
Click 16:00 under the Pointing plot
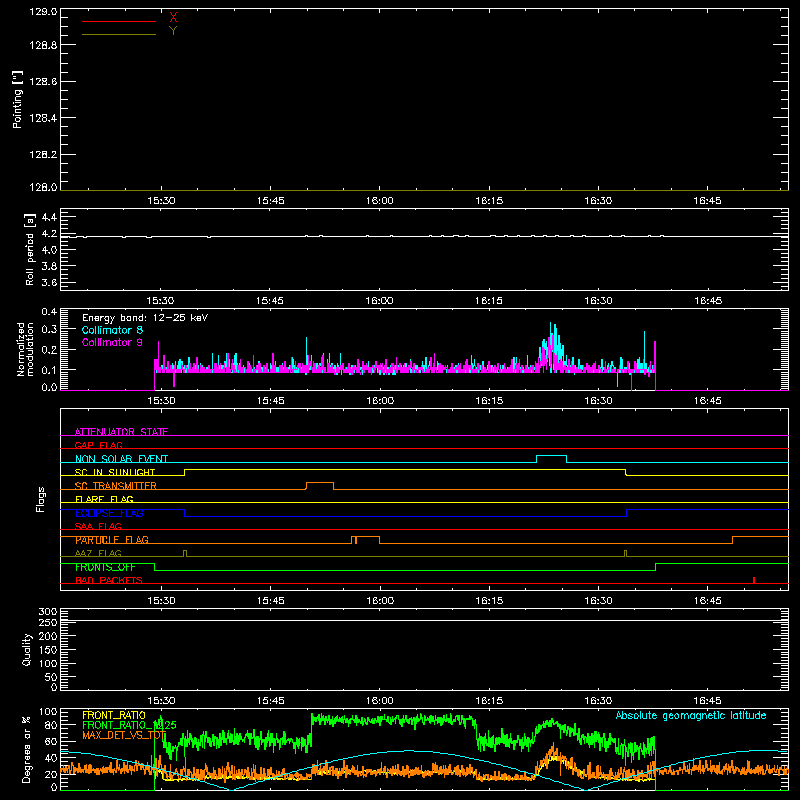[380, 201]
